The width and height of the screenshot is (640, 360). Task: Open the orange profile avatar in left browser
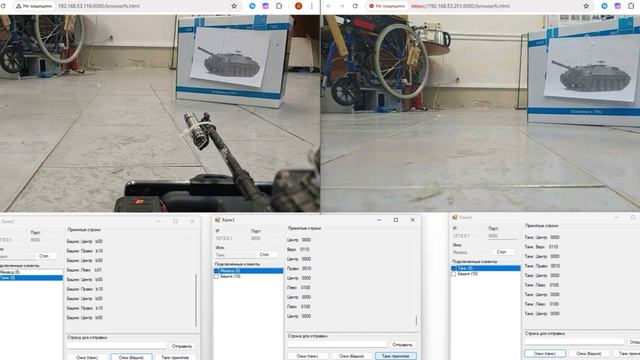click(x=298, y=6)
